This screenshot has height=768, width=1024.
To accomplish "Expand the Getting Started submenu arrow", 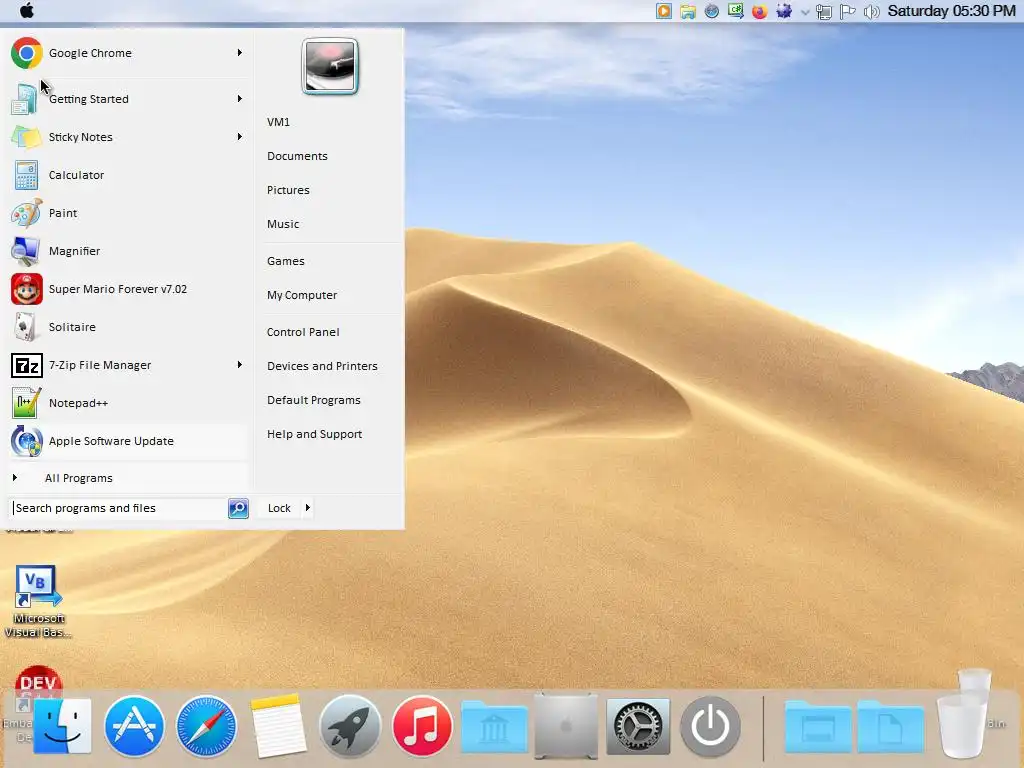I will [x=240, y=99].
